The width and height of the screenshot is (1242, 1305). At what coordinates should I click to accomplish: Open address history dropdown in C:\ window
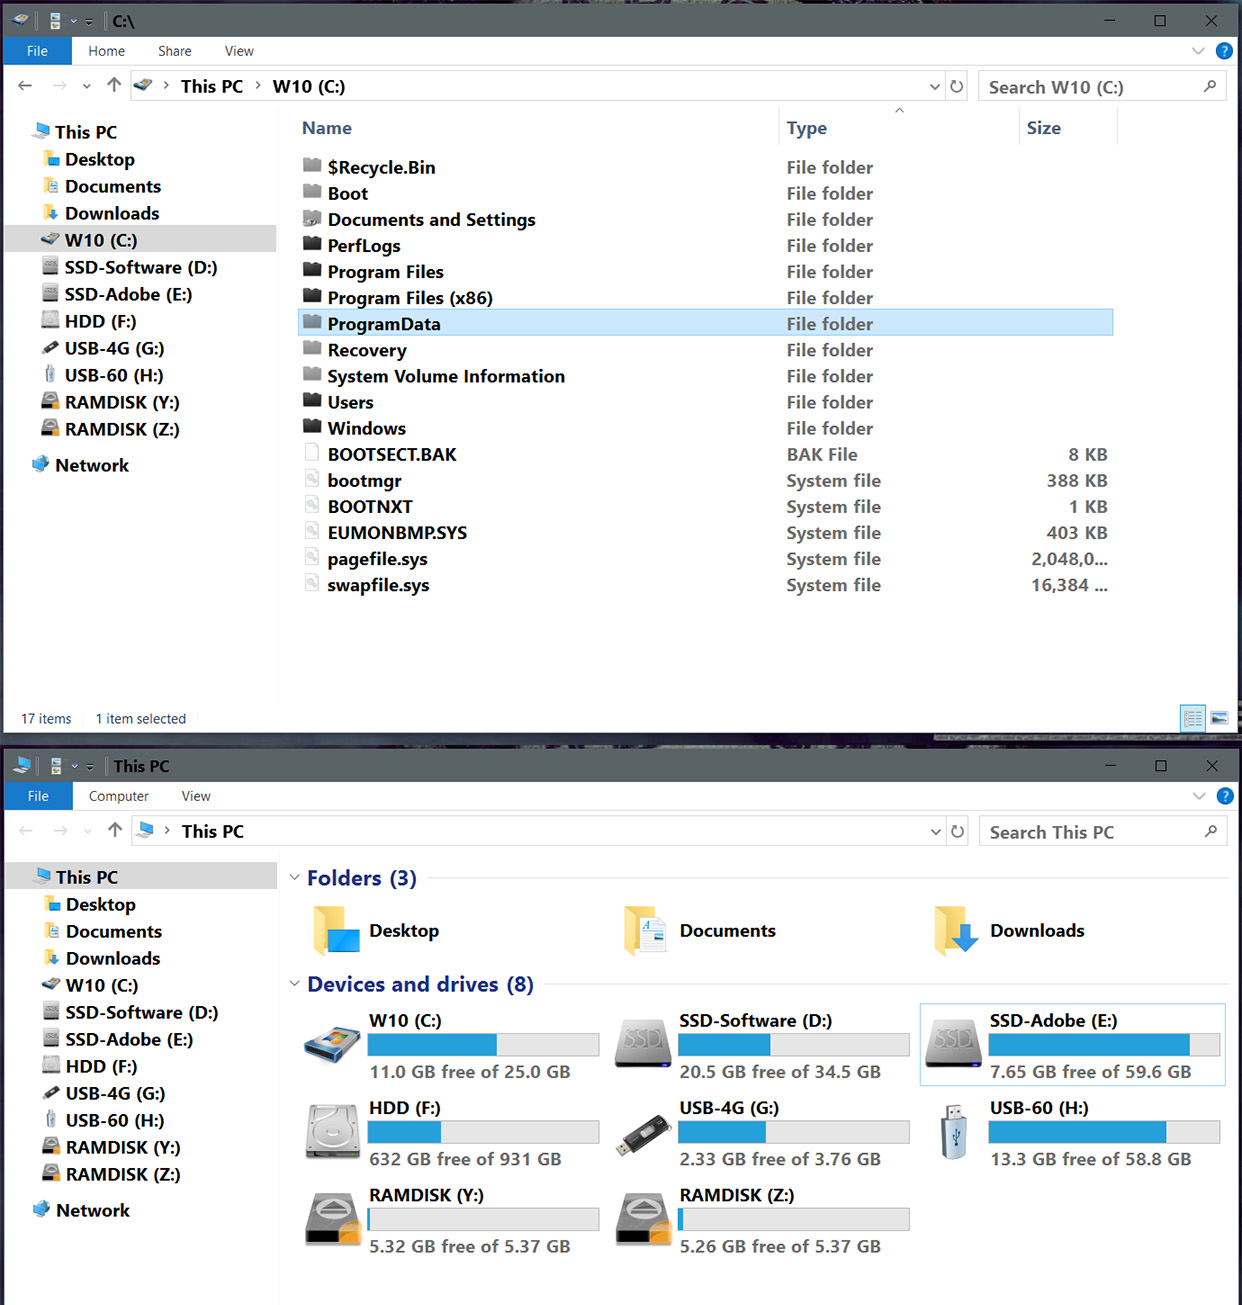935,87
